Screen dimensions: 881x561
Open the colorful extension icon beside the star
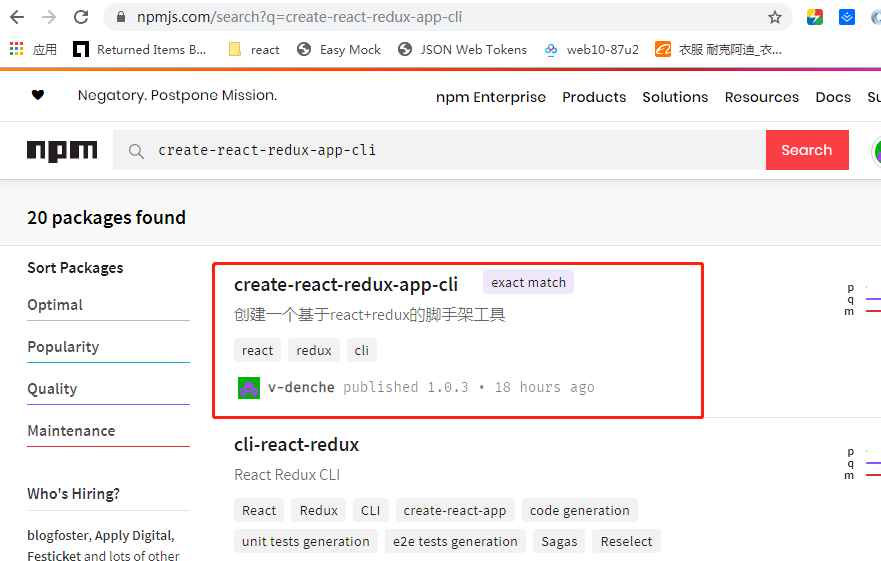815,17
